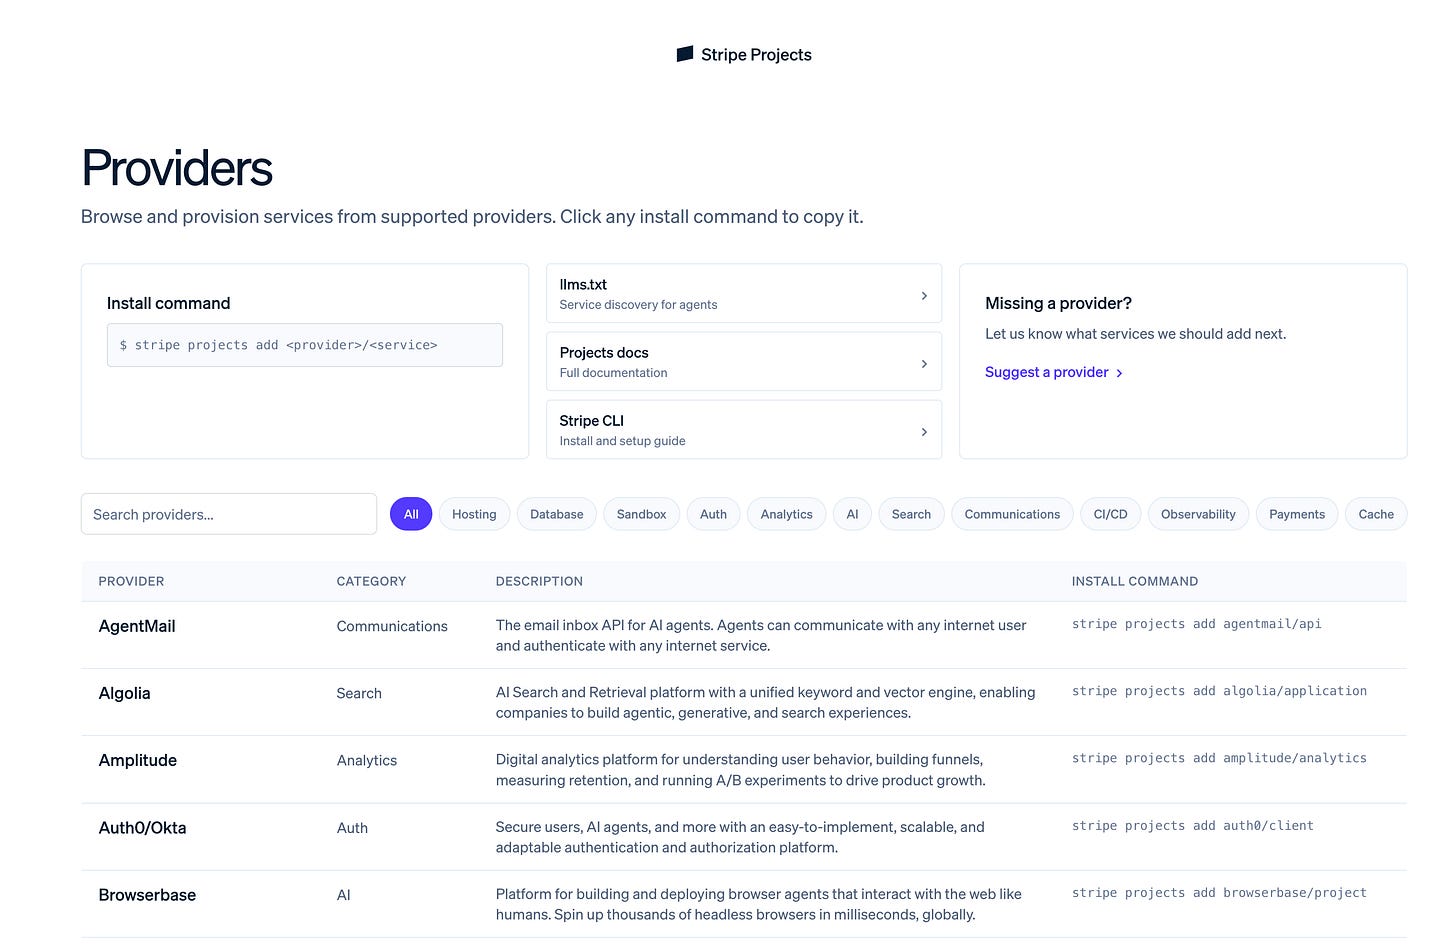Open Projects docs card chevron arrow
The image size is (1456, 948).
tap(924, 363)
